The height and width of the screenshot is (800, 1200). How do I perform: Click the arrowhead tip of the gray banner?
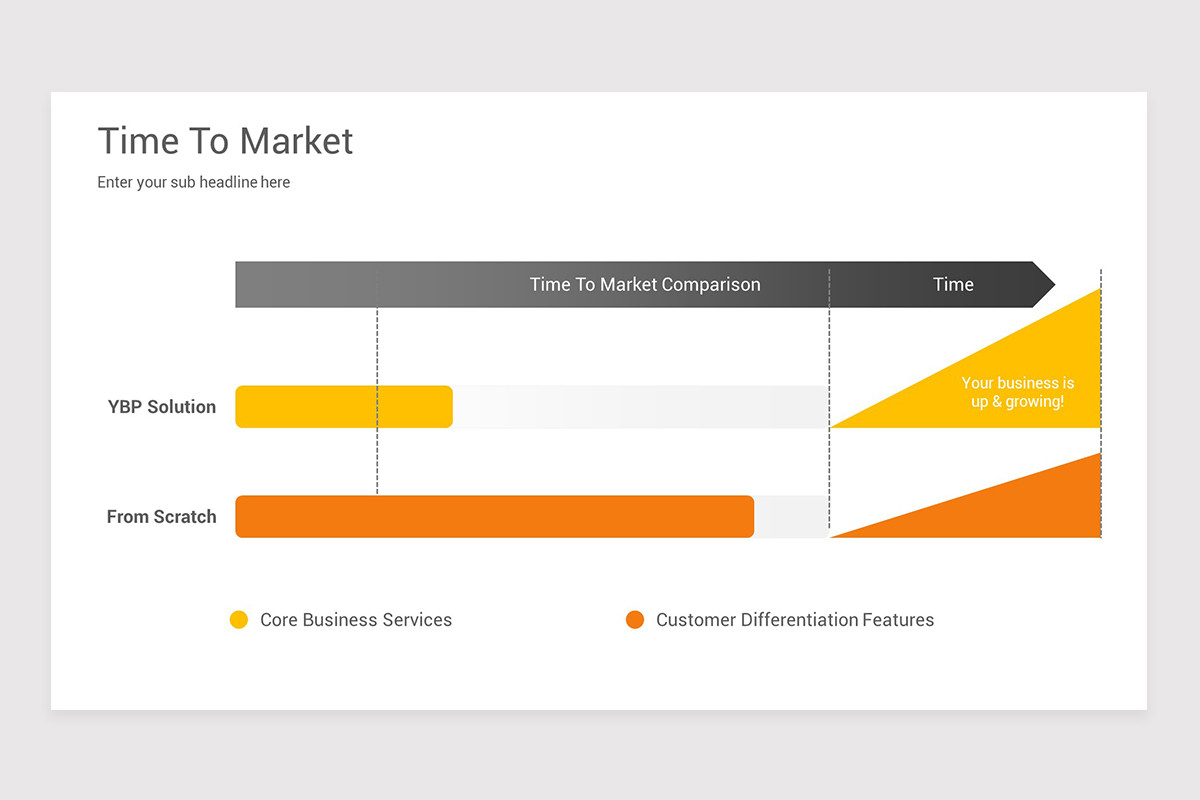1045,284
